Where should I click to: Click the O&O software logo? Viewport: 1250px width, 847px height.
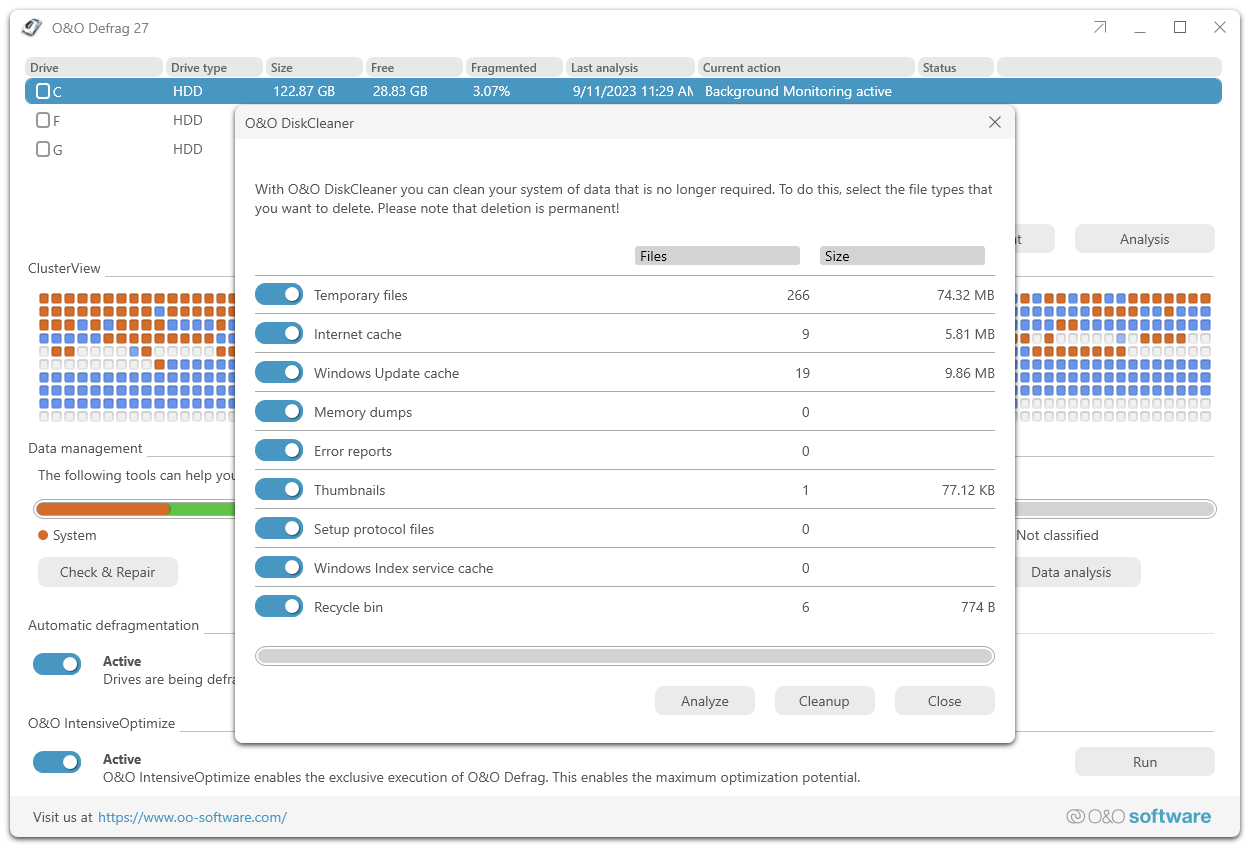pyautogui.click(x=1138, y=816)
